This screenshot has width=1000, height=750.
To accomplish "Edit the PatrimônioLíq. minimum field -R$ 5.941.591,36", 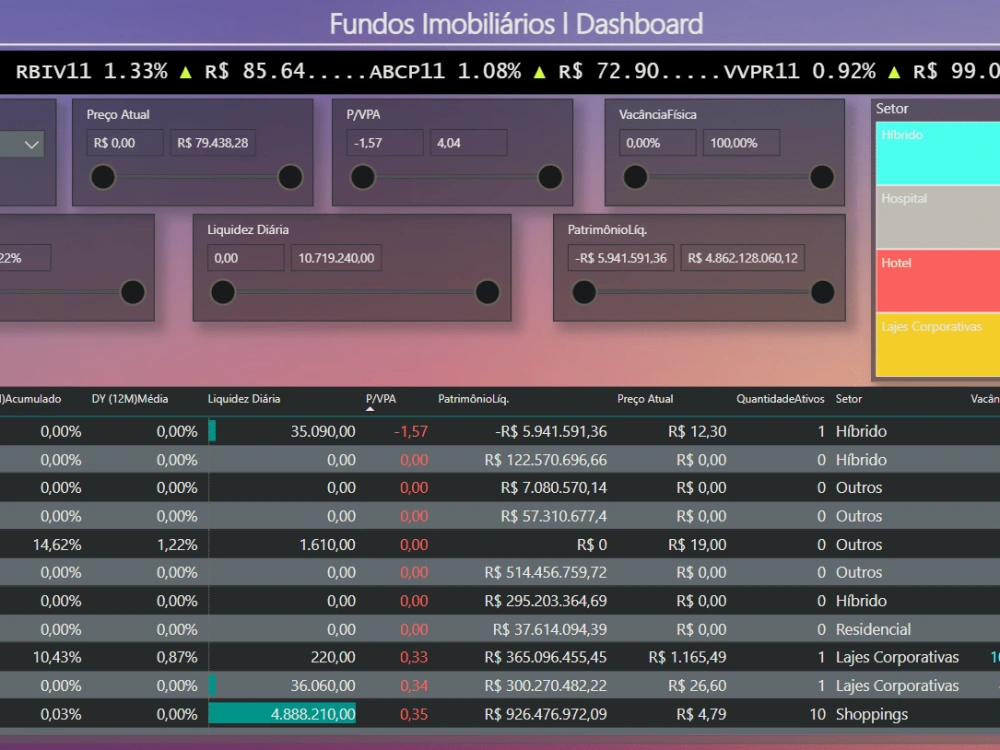I will pos(621,258).
